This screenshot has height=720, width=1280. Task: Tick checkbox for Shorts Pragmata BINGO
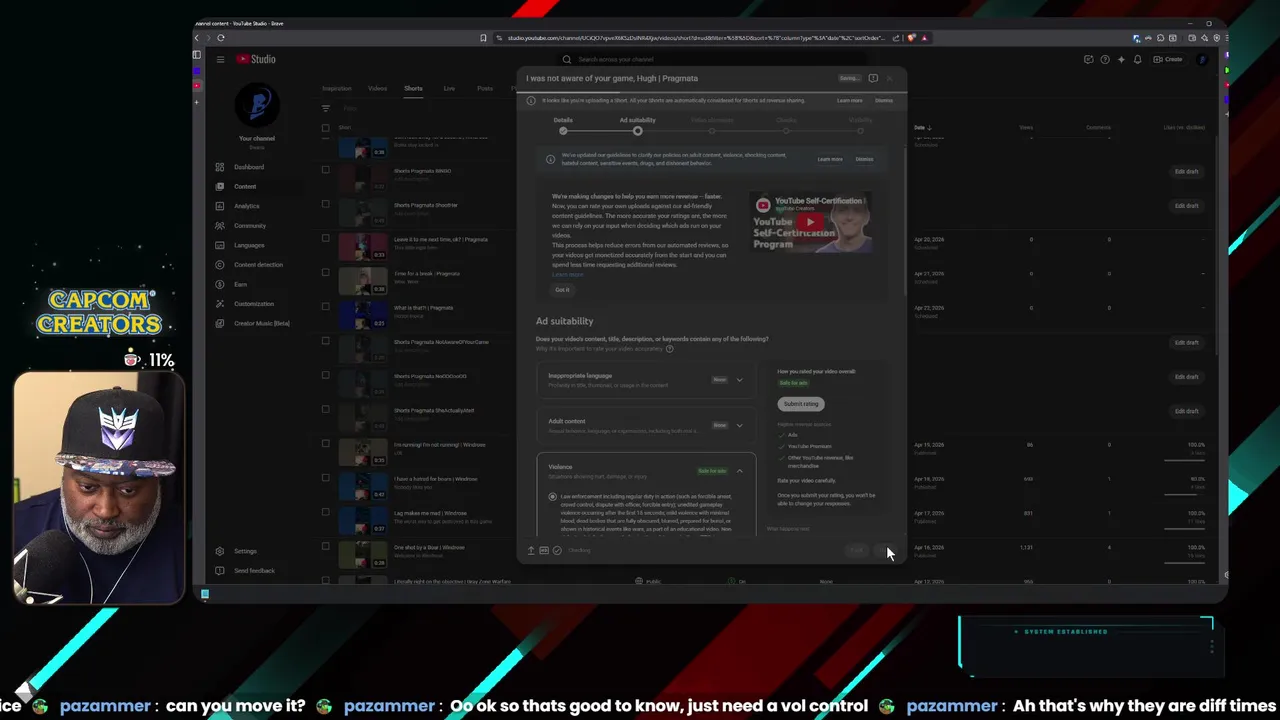tap(325, 170)
